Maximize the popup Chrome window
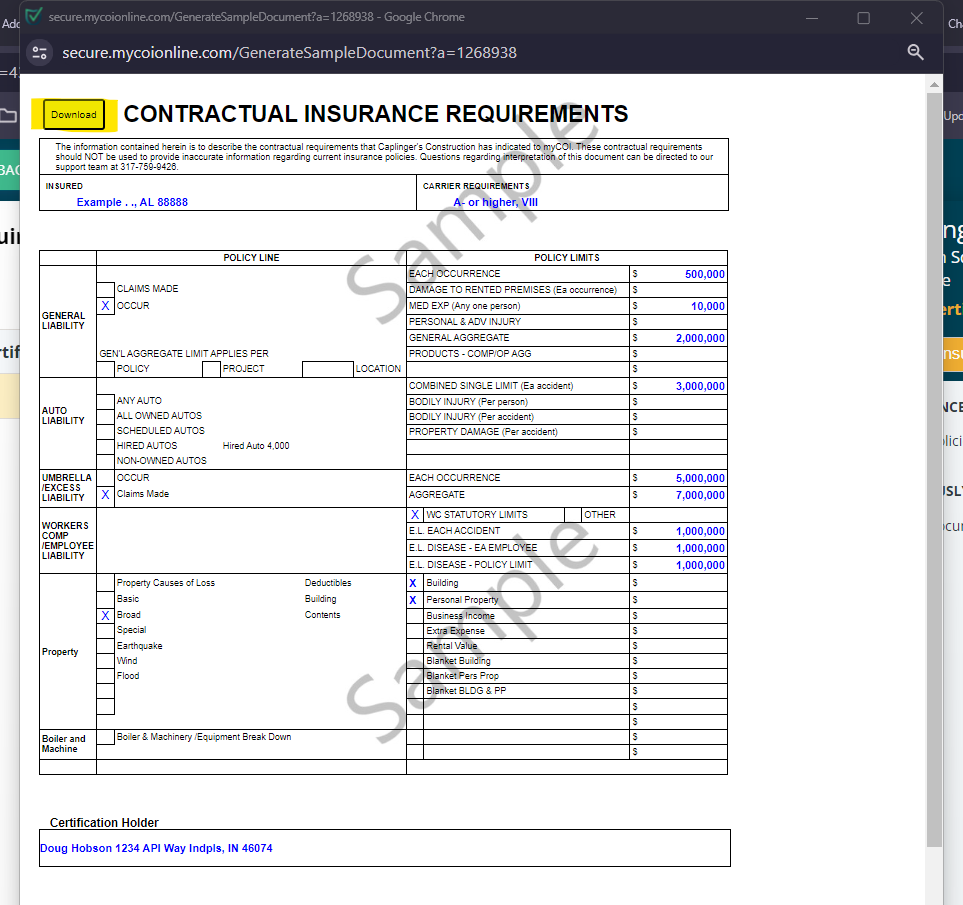963x905 pixels. point(863,18)
